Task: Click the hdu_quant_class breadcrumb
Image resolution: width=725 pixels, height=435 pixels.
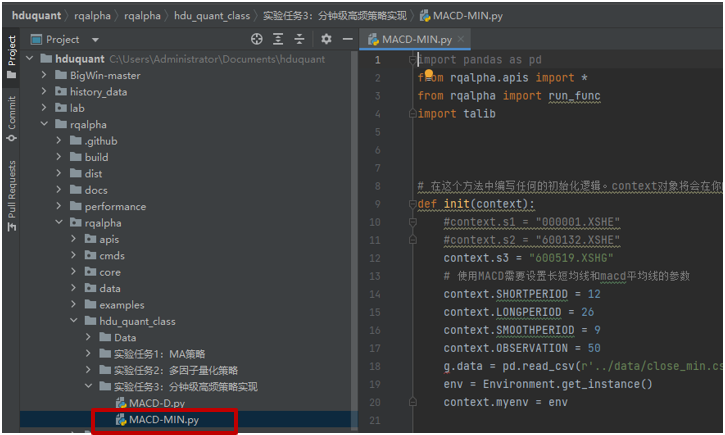Action: pos(212,16)
